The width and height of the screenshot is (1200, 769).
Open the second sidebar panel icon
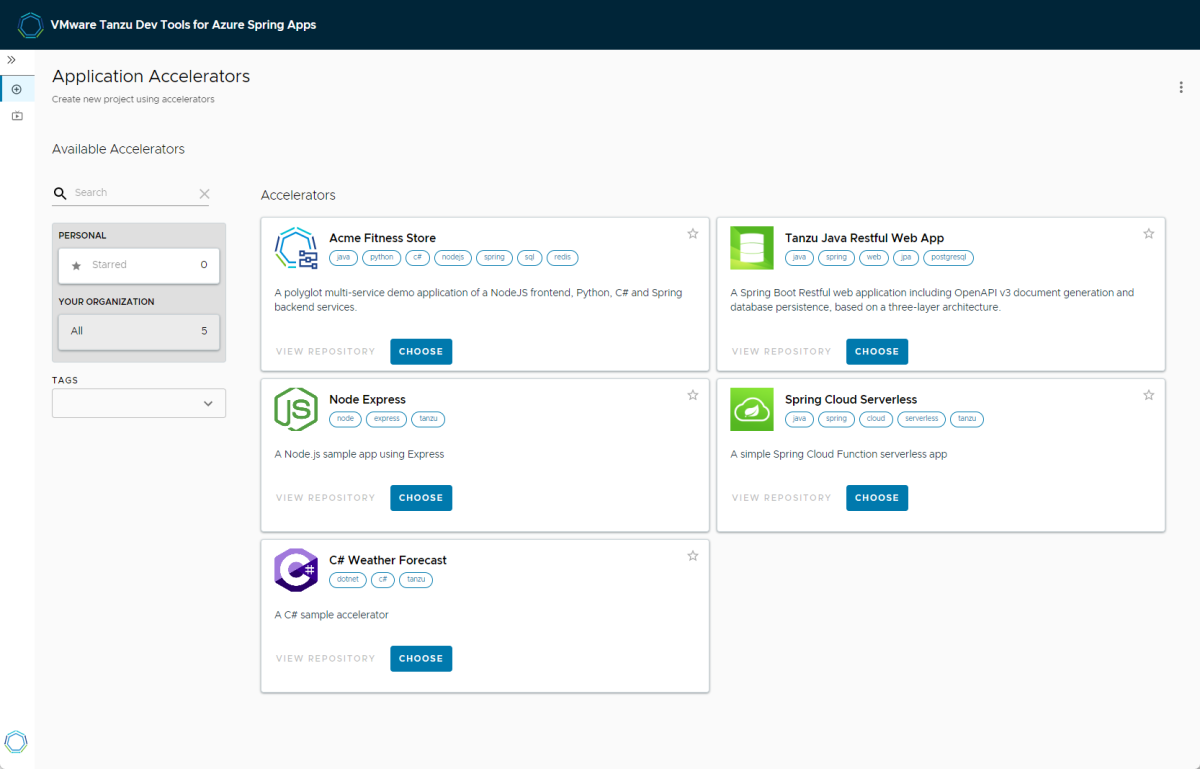(x=17, y=116)
